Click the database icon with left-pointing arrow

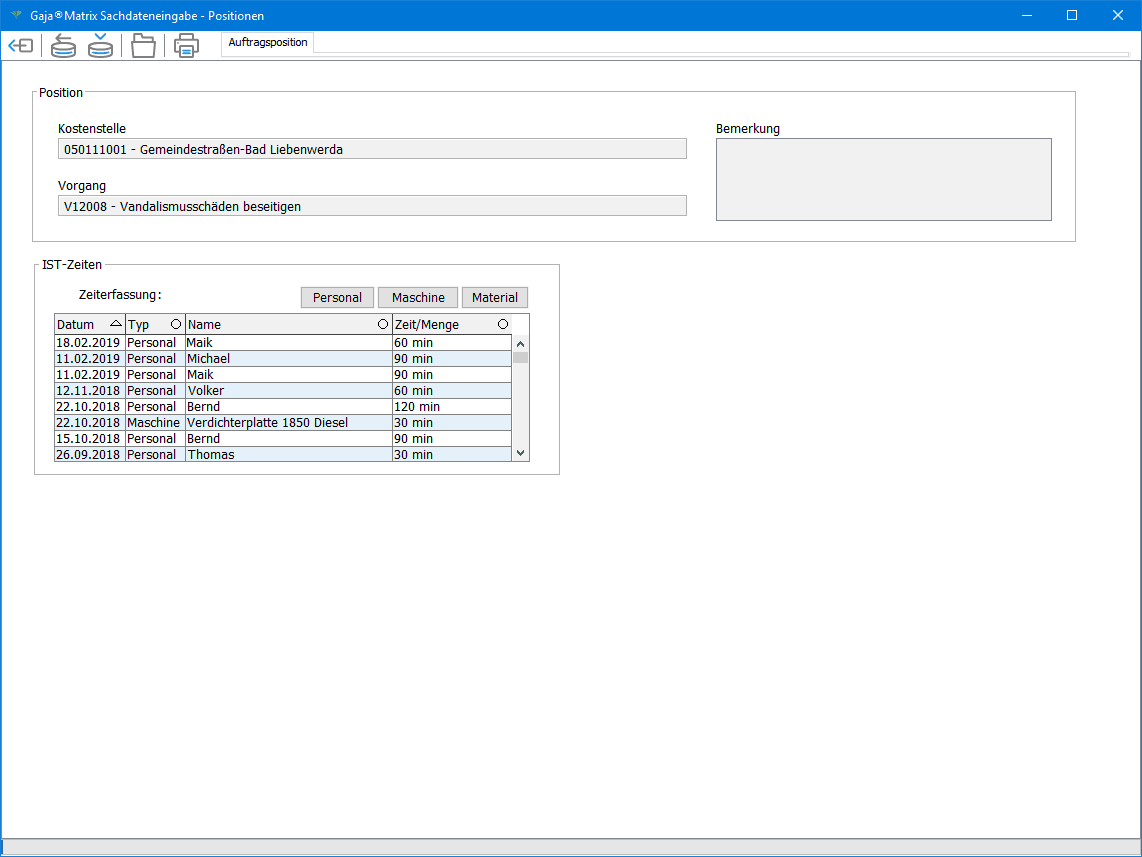pos(63,46)
